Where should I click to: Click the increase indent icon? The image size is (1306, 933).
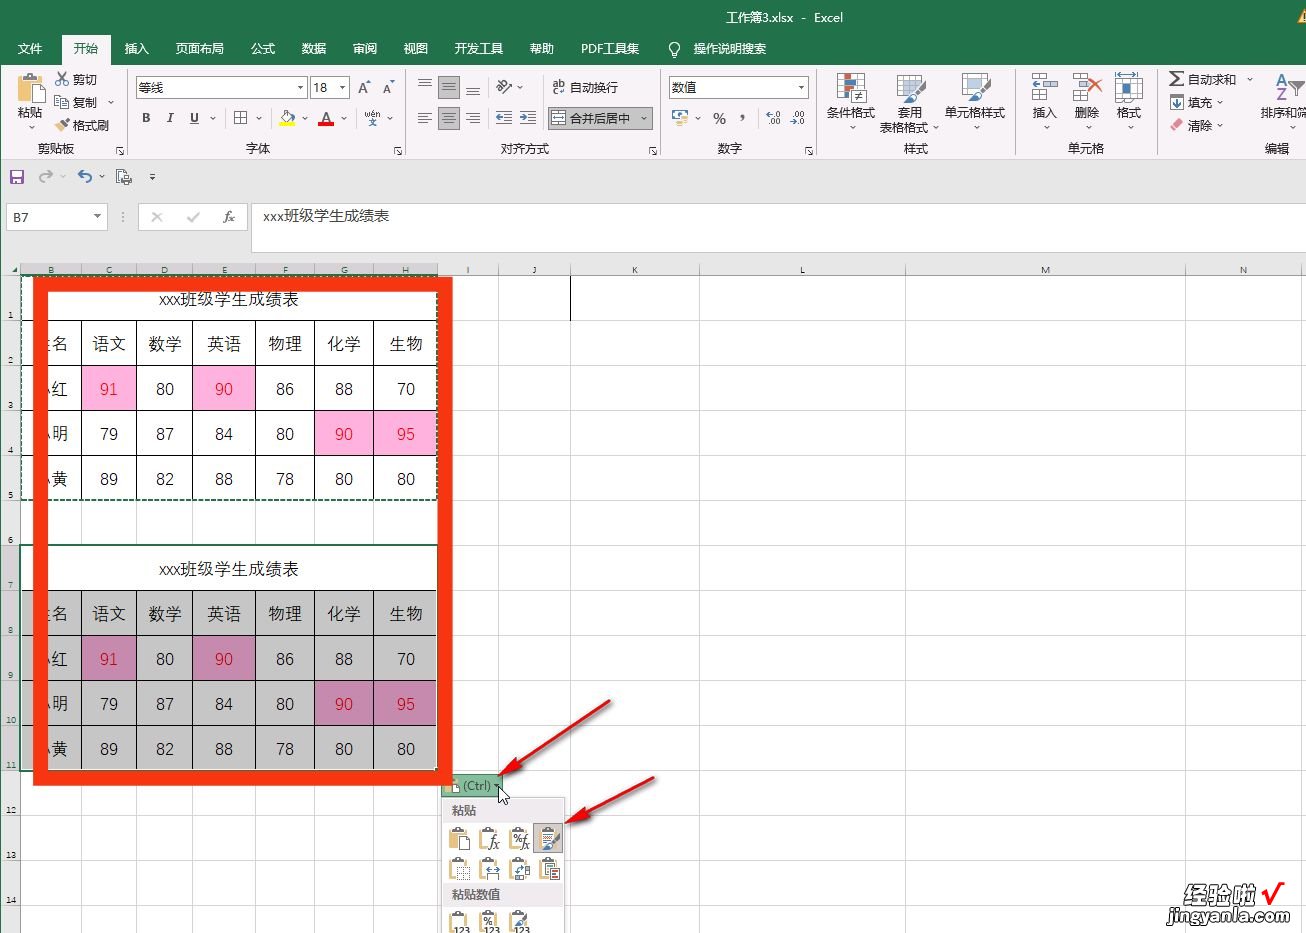pyautogui.click(x=528, y=118)
